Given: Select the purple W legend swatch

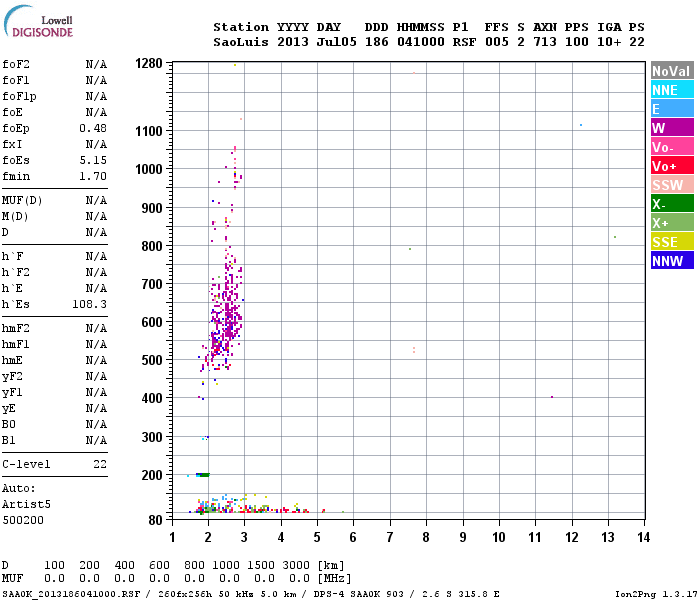Looking at the screenshot, I should coord(672,128).
